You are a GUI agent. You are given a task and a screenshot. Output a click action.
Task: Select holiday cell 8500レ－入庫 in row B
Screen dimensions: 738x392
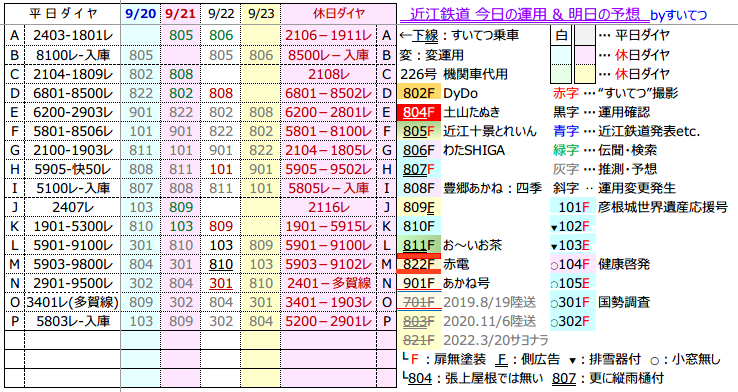pos(329,55)
